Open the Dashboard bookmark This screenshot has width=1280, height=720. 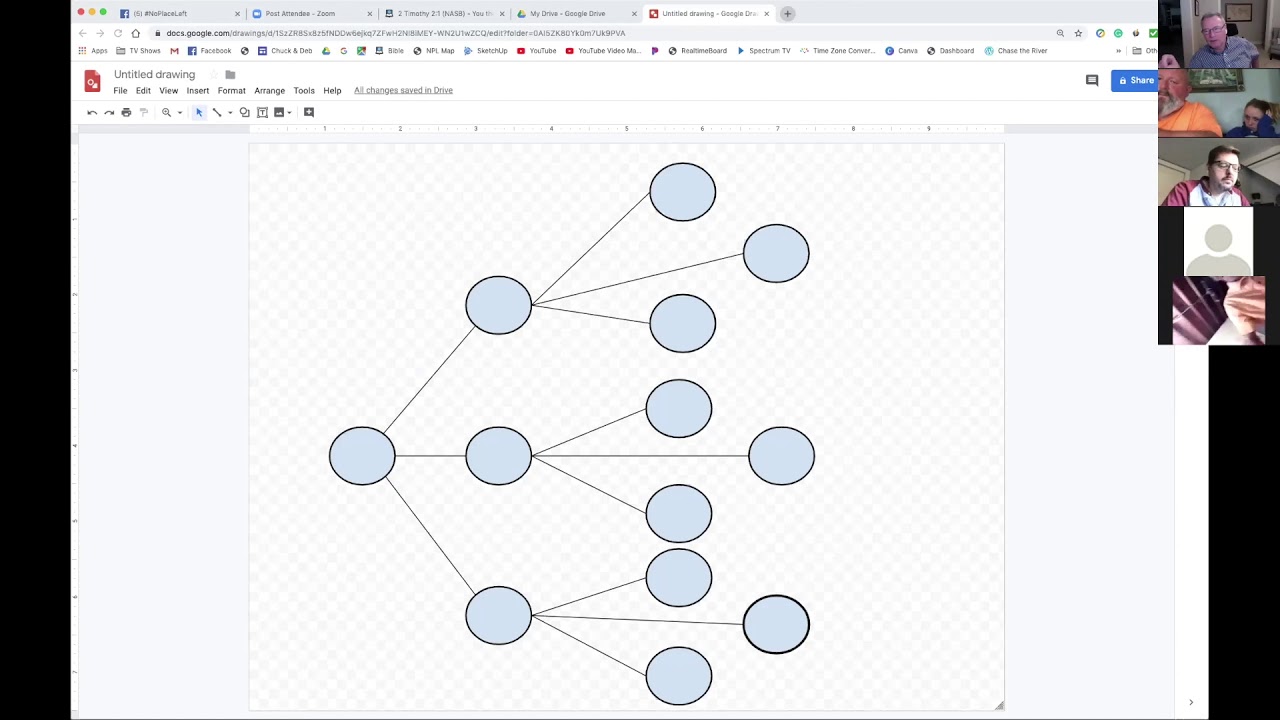point(950,51)
